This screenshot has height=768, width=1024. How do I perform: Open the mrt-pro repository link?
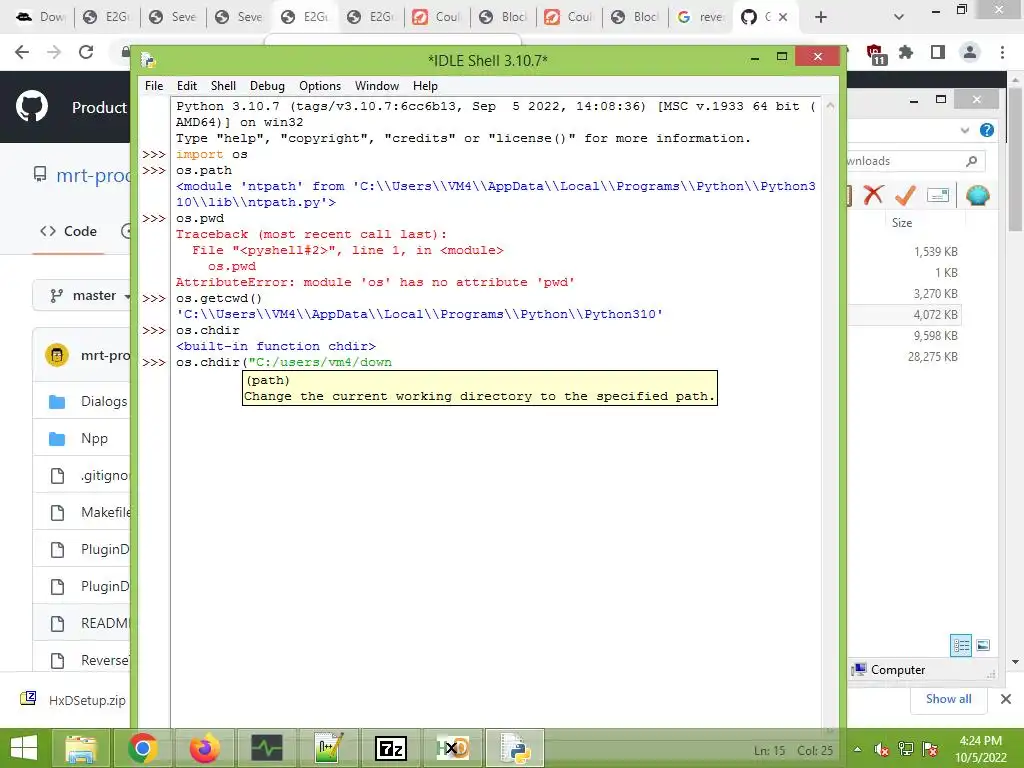coord(93,175)
